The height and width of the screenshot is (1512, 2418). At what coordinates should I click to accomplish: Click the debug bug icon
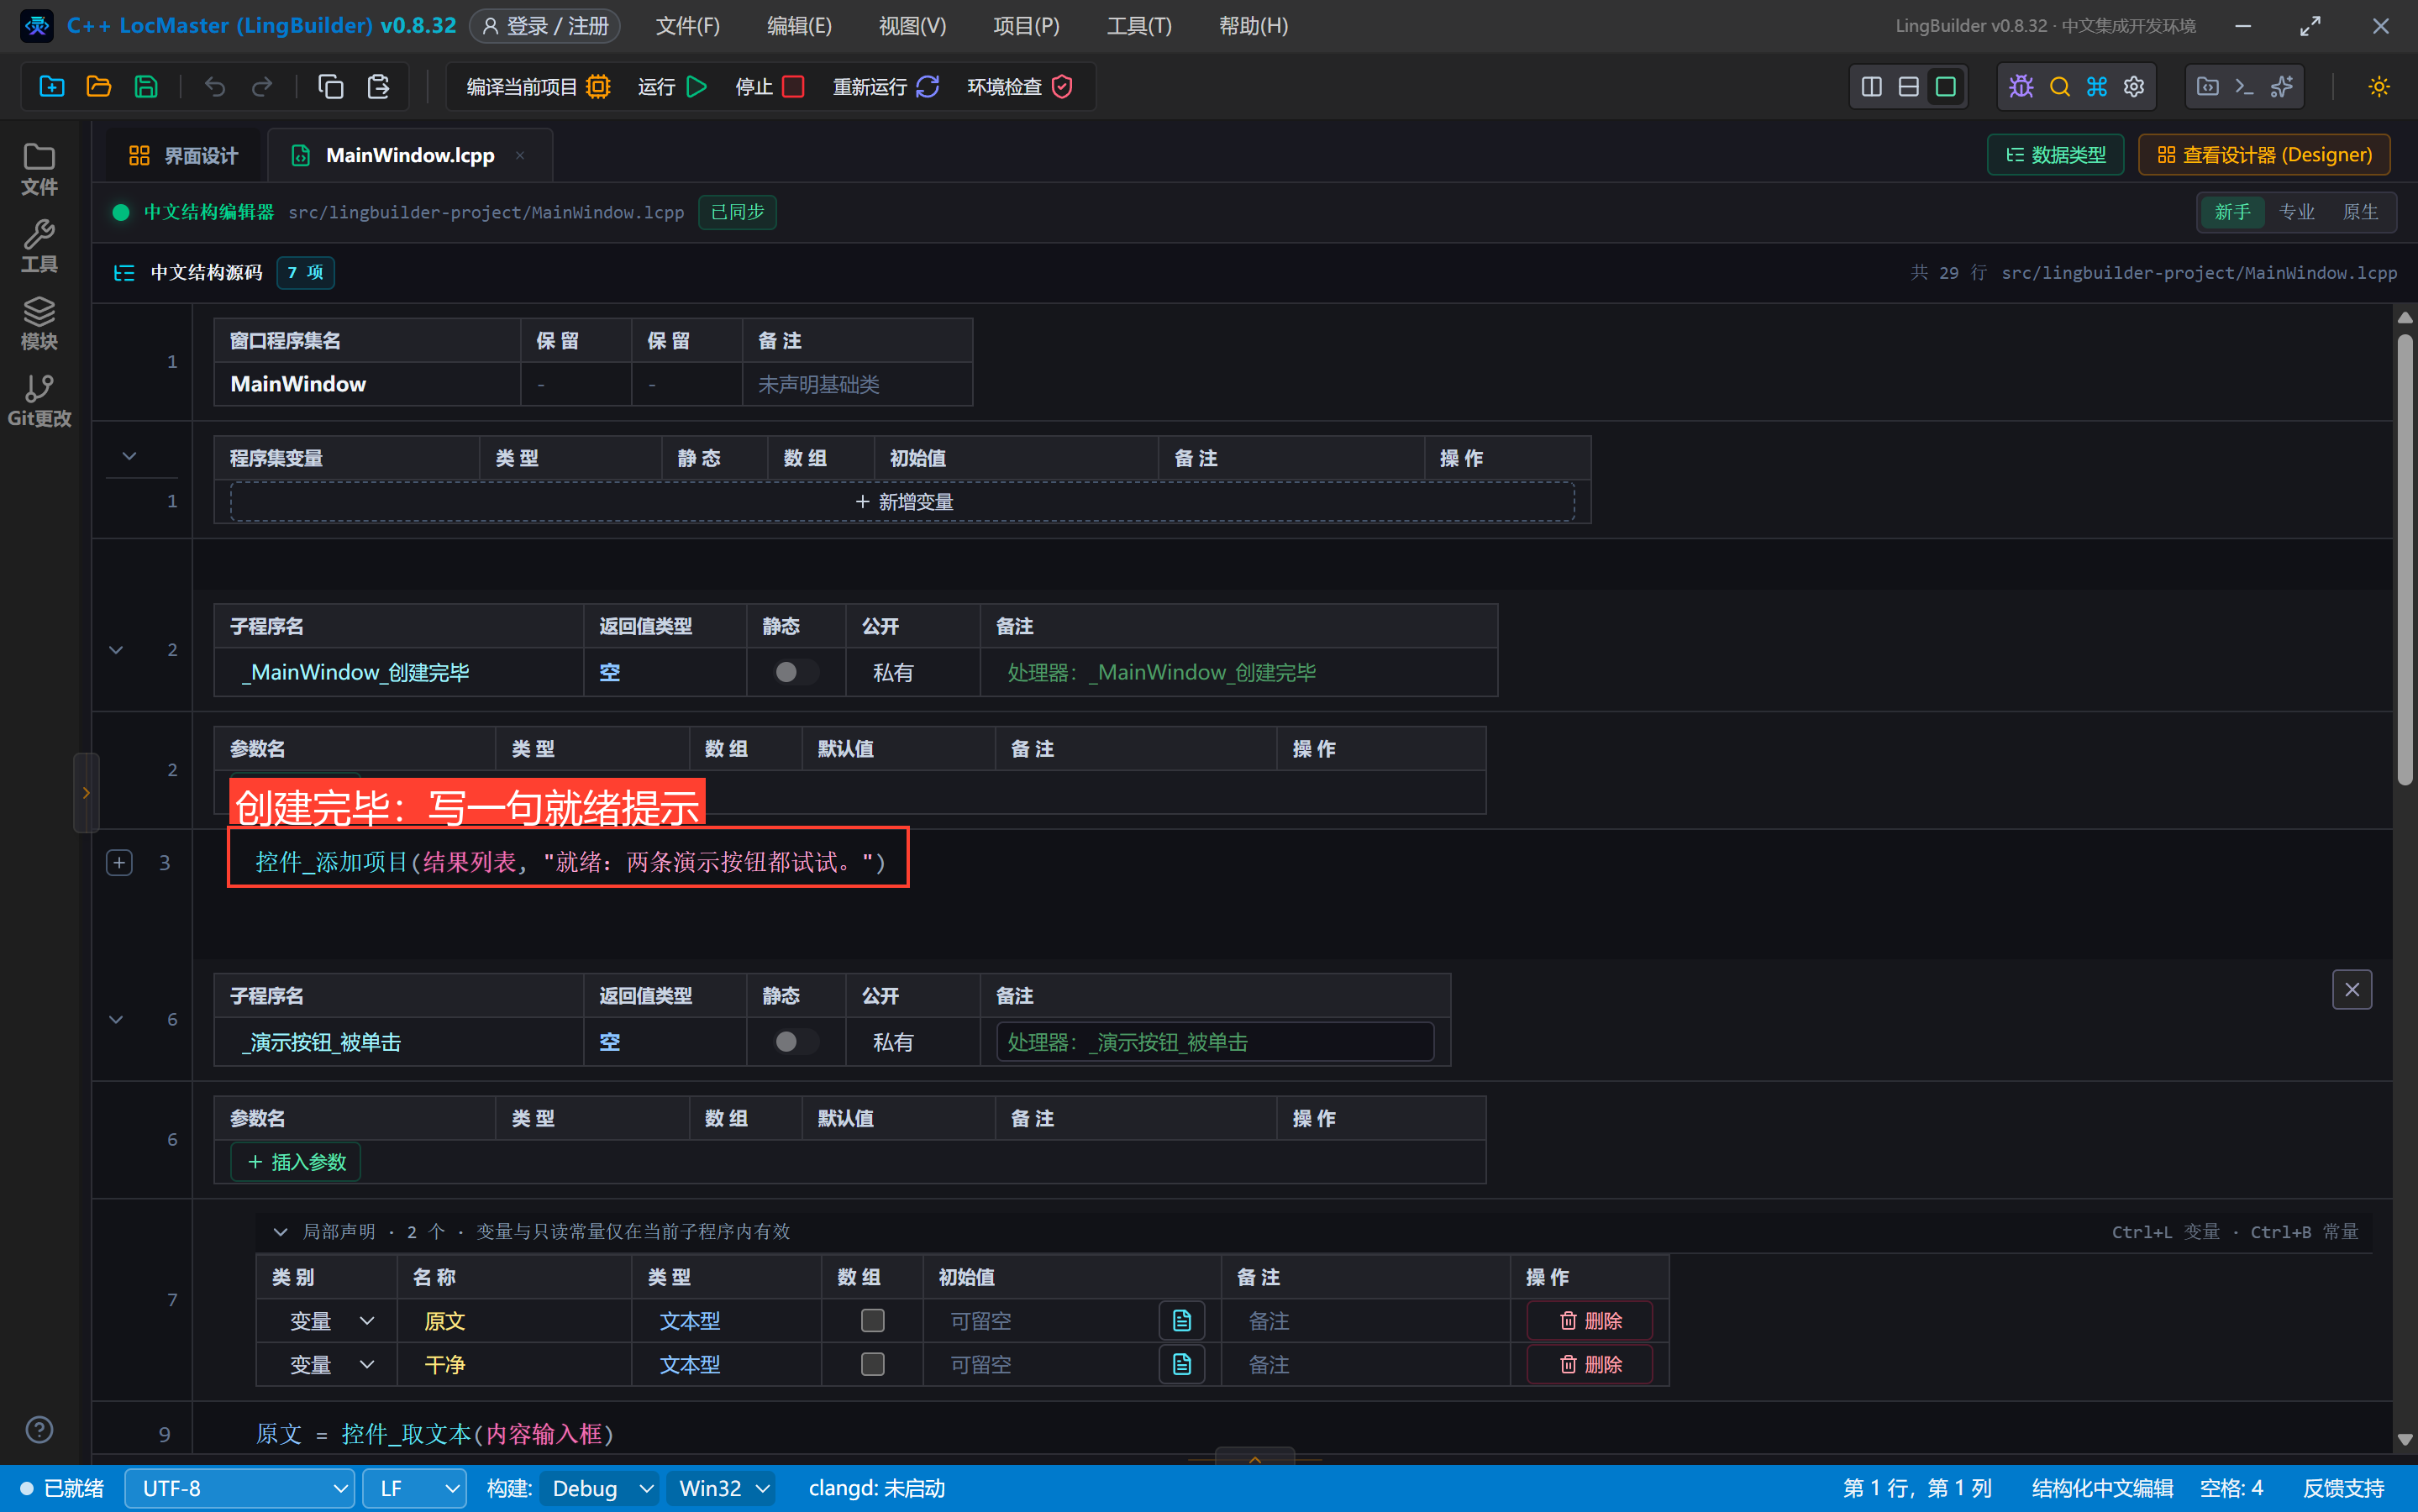(2021, 87)
